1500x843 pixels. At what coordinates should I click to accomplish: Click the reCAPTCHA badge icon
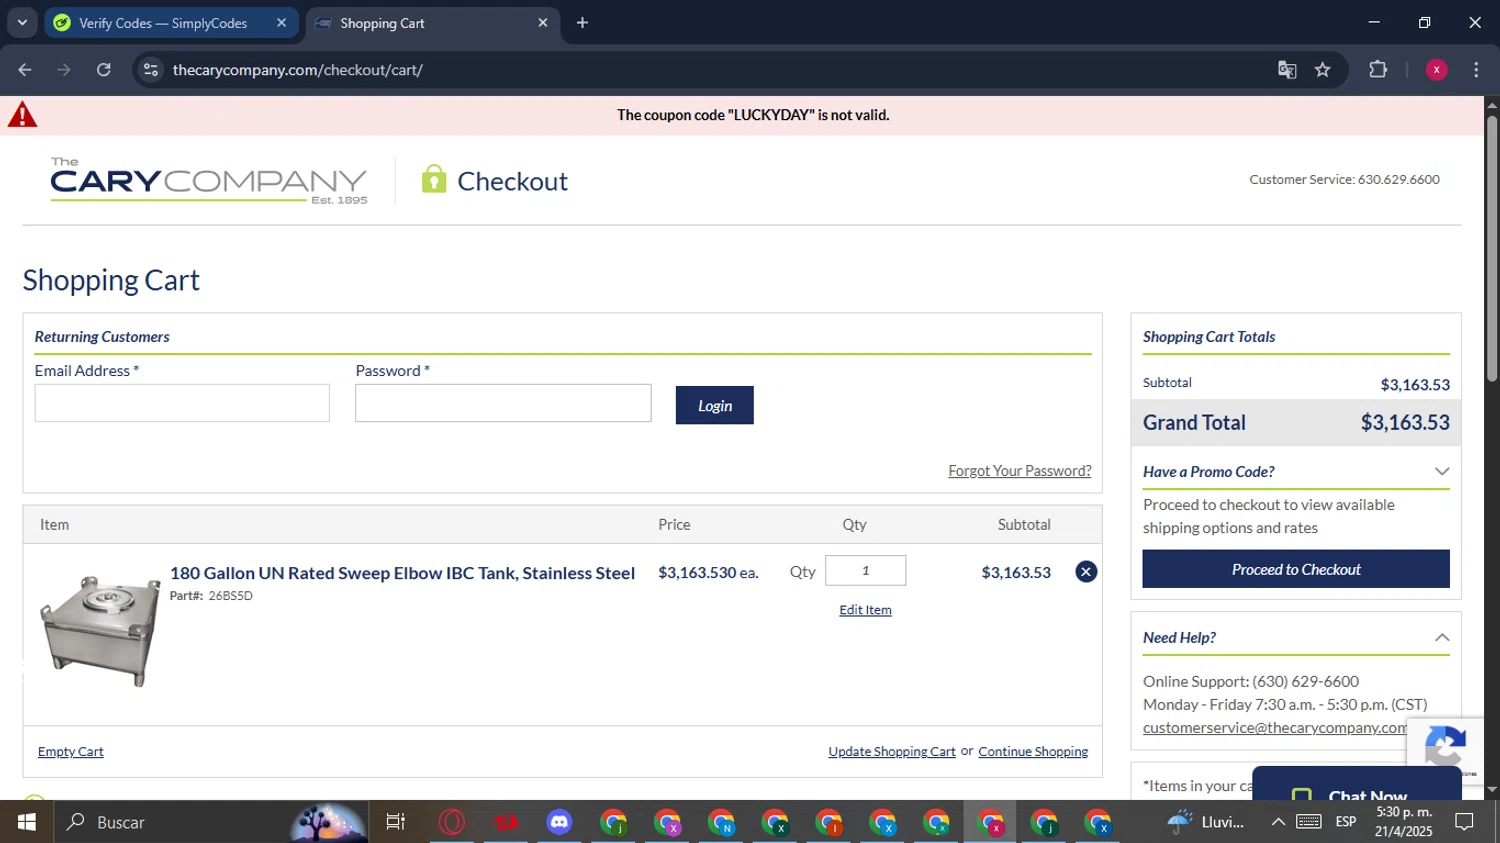pyautogui.click(x=1445, y=748)
